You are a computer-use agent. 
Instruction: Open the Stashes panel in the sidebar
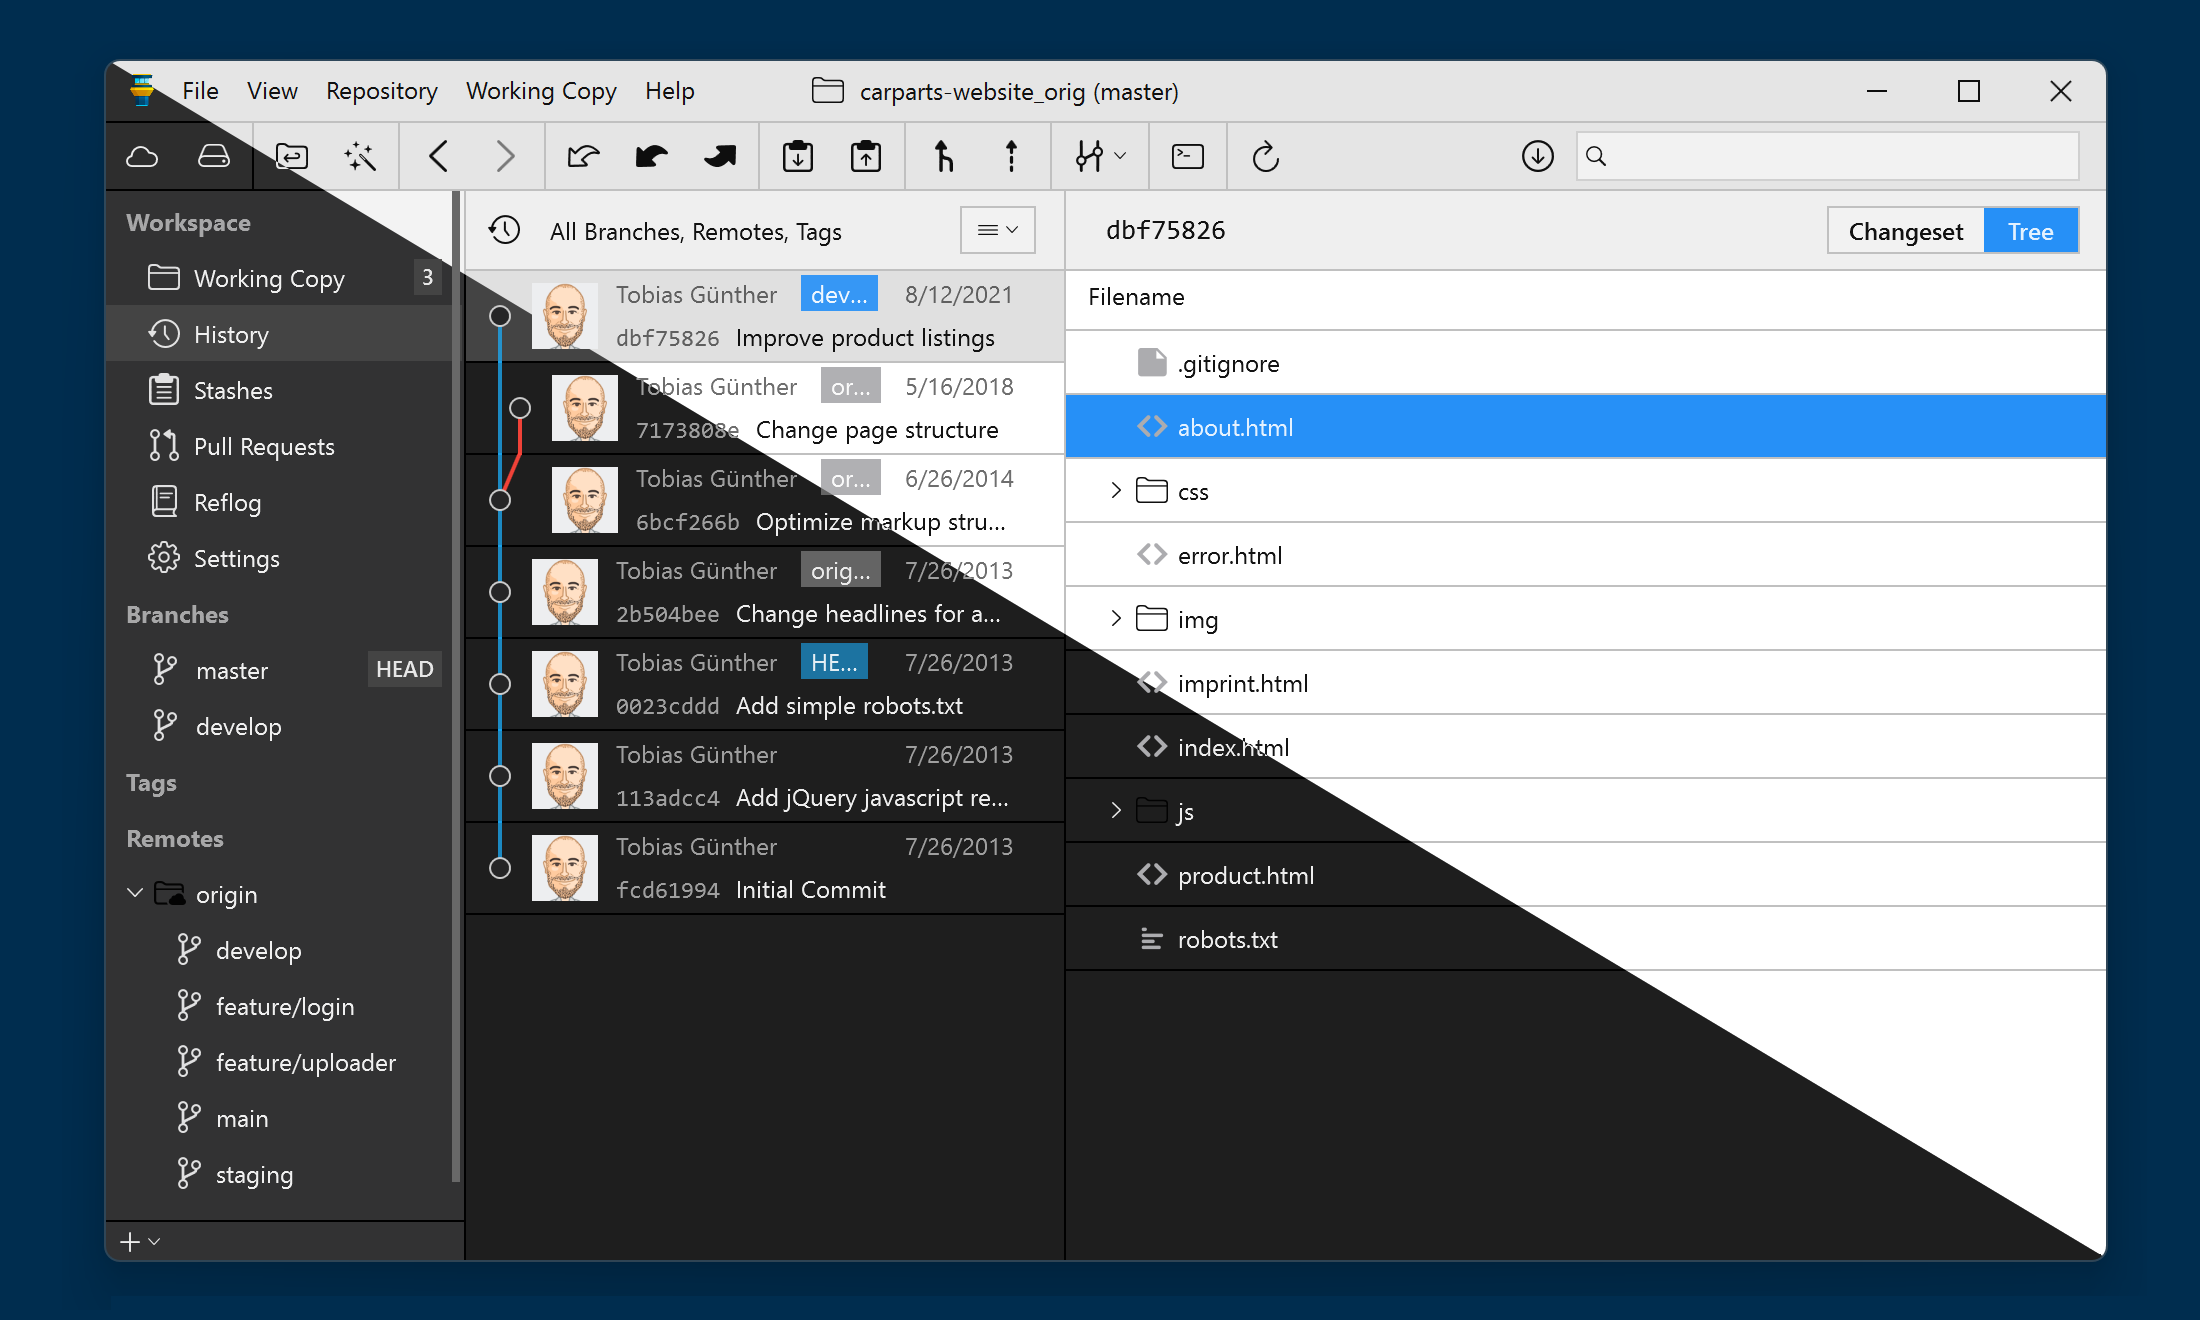[x=233, y=390]
